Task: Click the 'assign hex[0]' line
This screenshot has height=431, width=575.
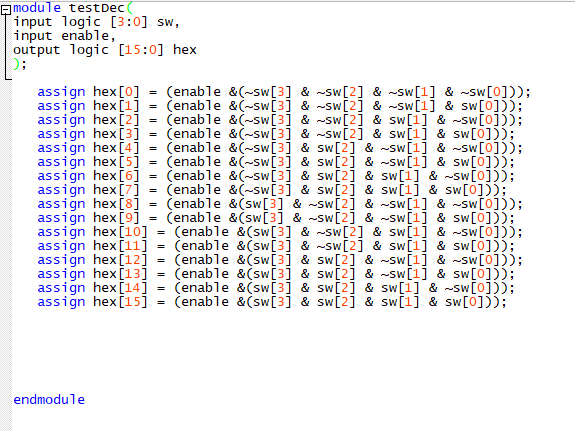Action: 284,92
